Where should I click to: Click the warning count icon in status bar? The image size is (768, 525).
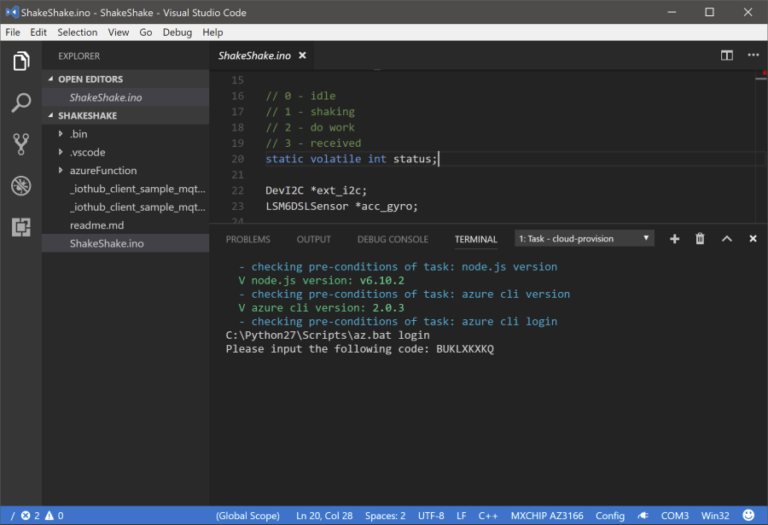(49, 515)
